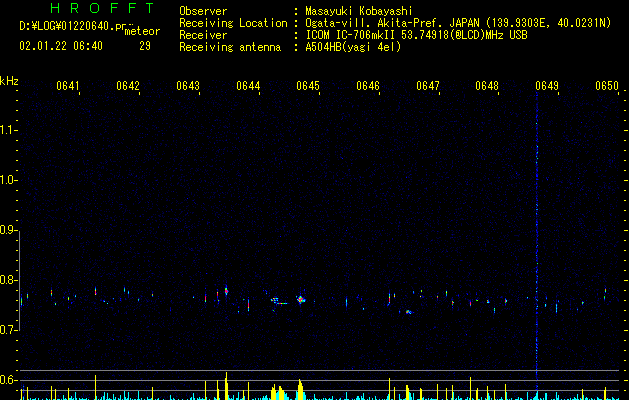
Task: Click the 0641 time axis marker
Action: coord(67,86)
